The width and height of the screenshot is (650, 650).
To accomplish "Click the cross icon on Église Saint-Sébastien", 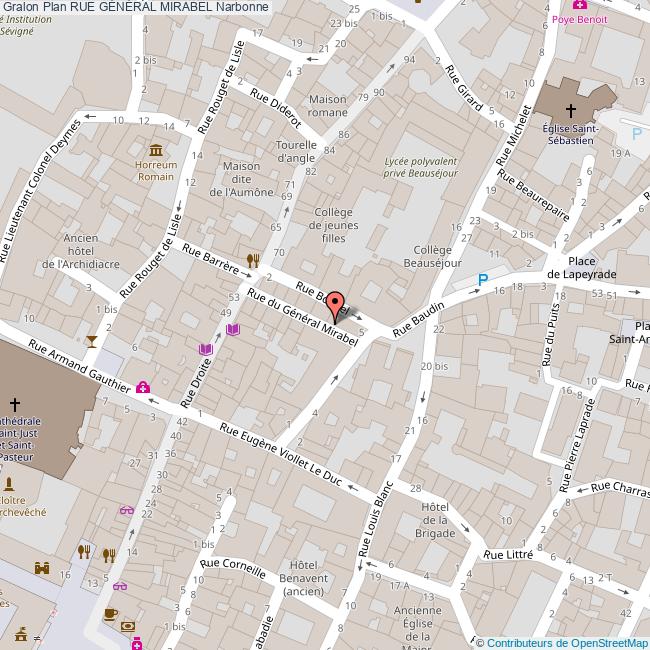I will (x=572, y=111).
